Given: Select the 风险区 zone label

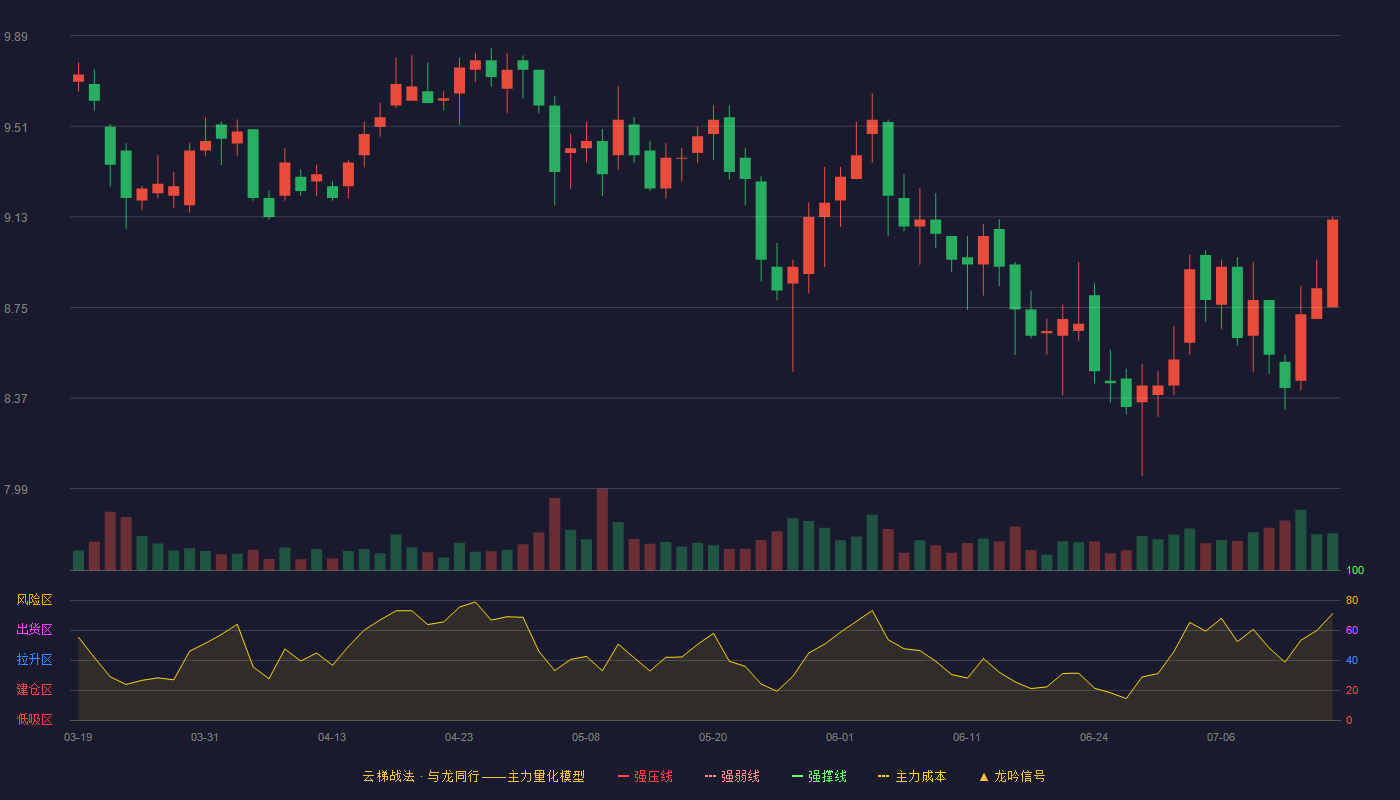Looking at the screenshot, I should click(x=34, y=600).
